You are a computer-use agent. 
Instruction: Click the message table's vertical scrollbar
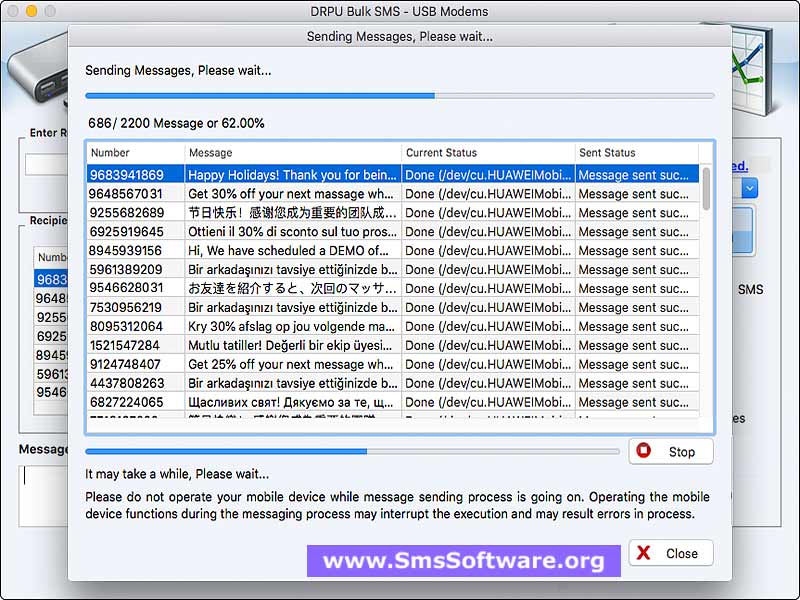tap(707, 189)
